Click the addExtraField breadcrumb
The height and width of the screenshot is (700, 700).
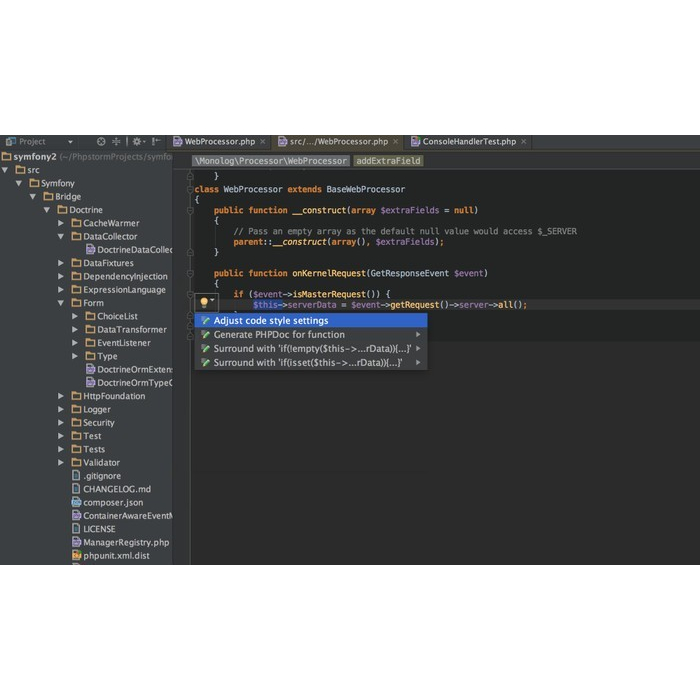coord(388,160)
